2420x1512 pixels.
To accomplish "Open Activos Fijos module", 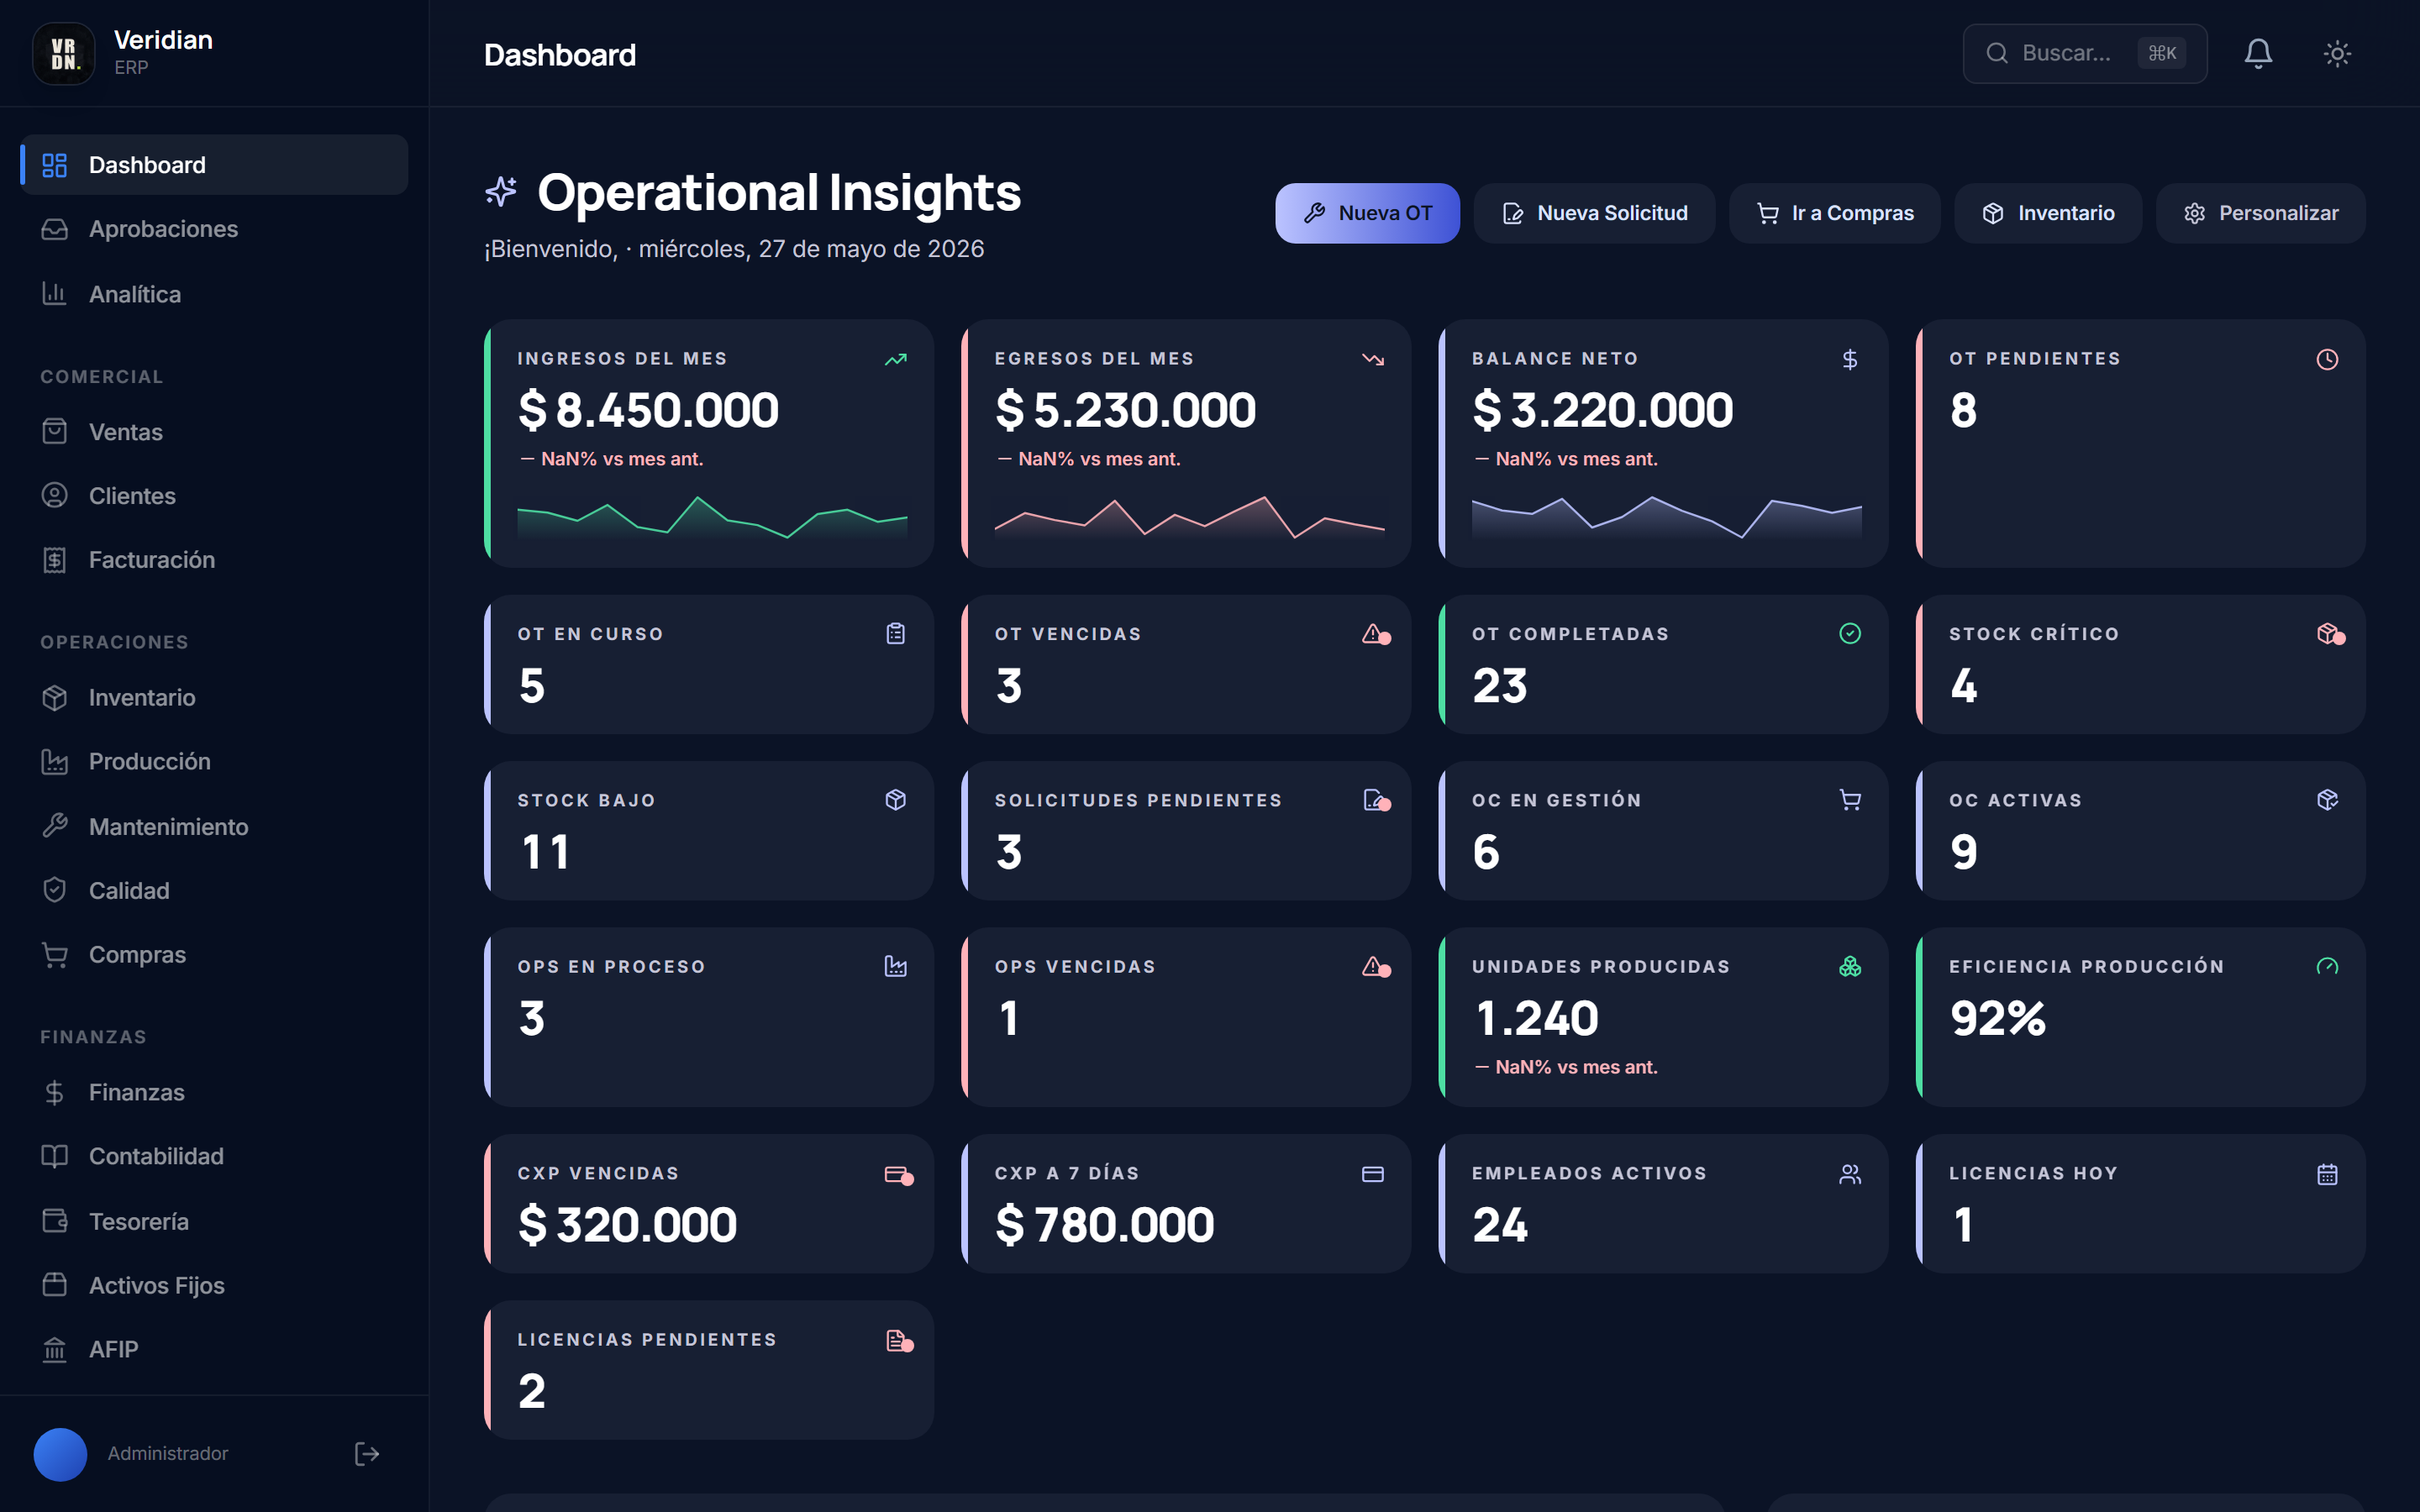I will [214, 1285].
